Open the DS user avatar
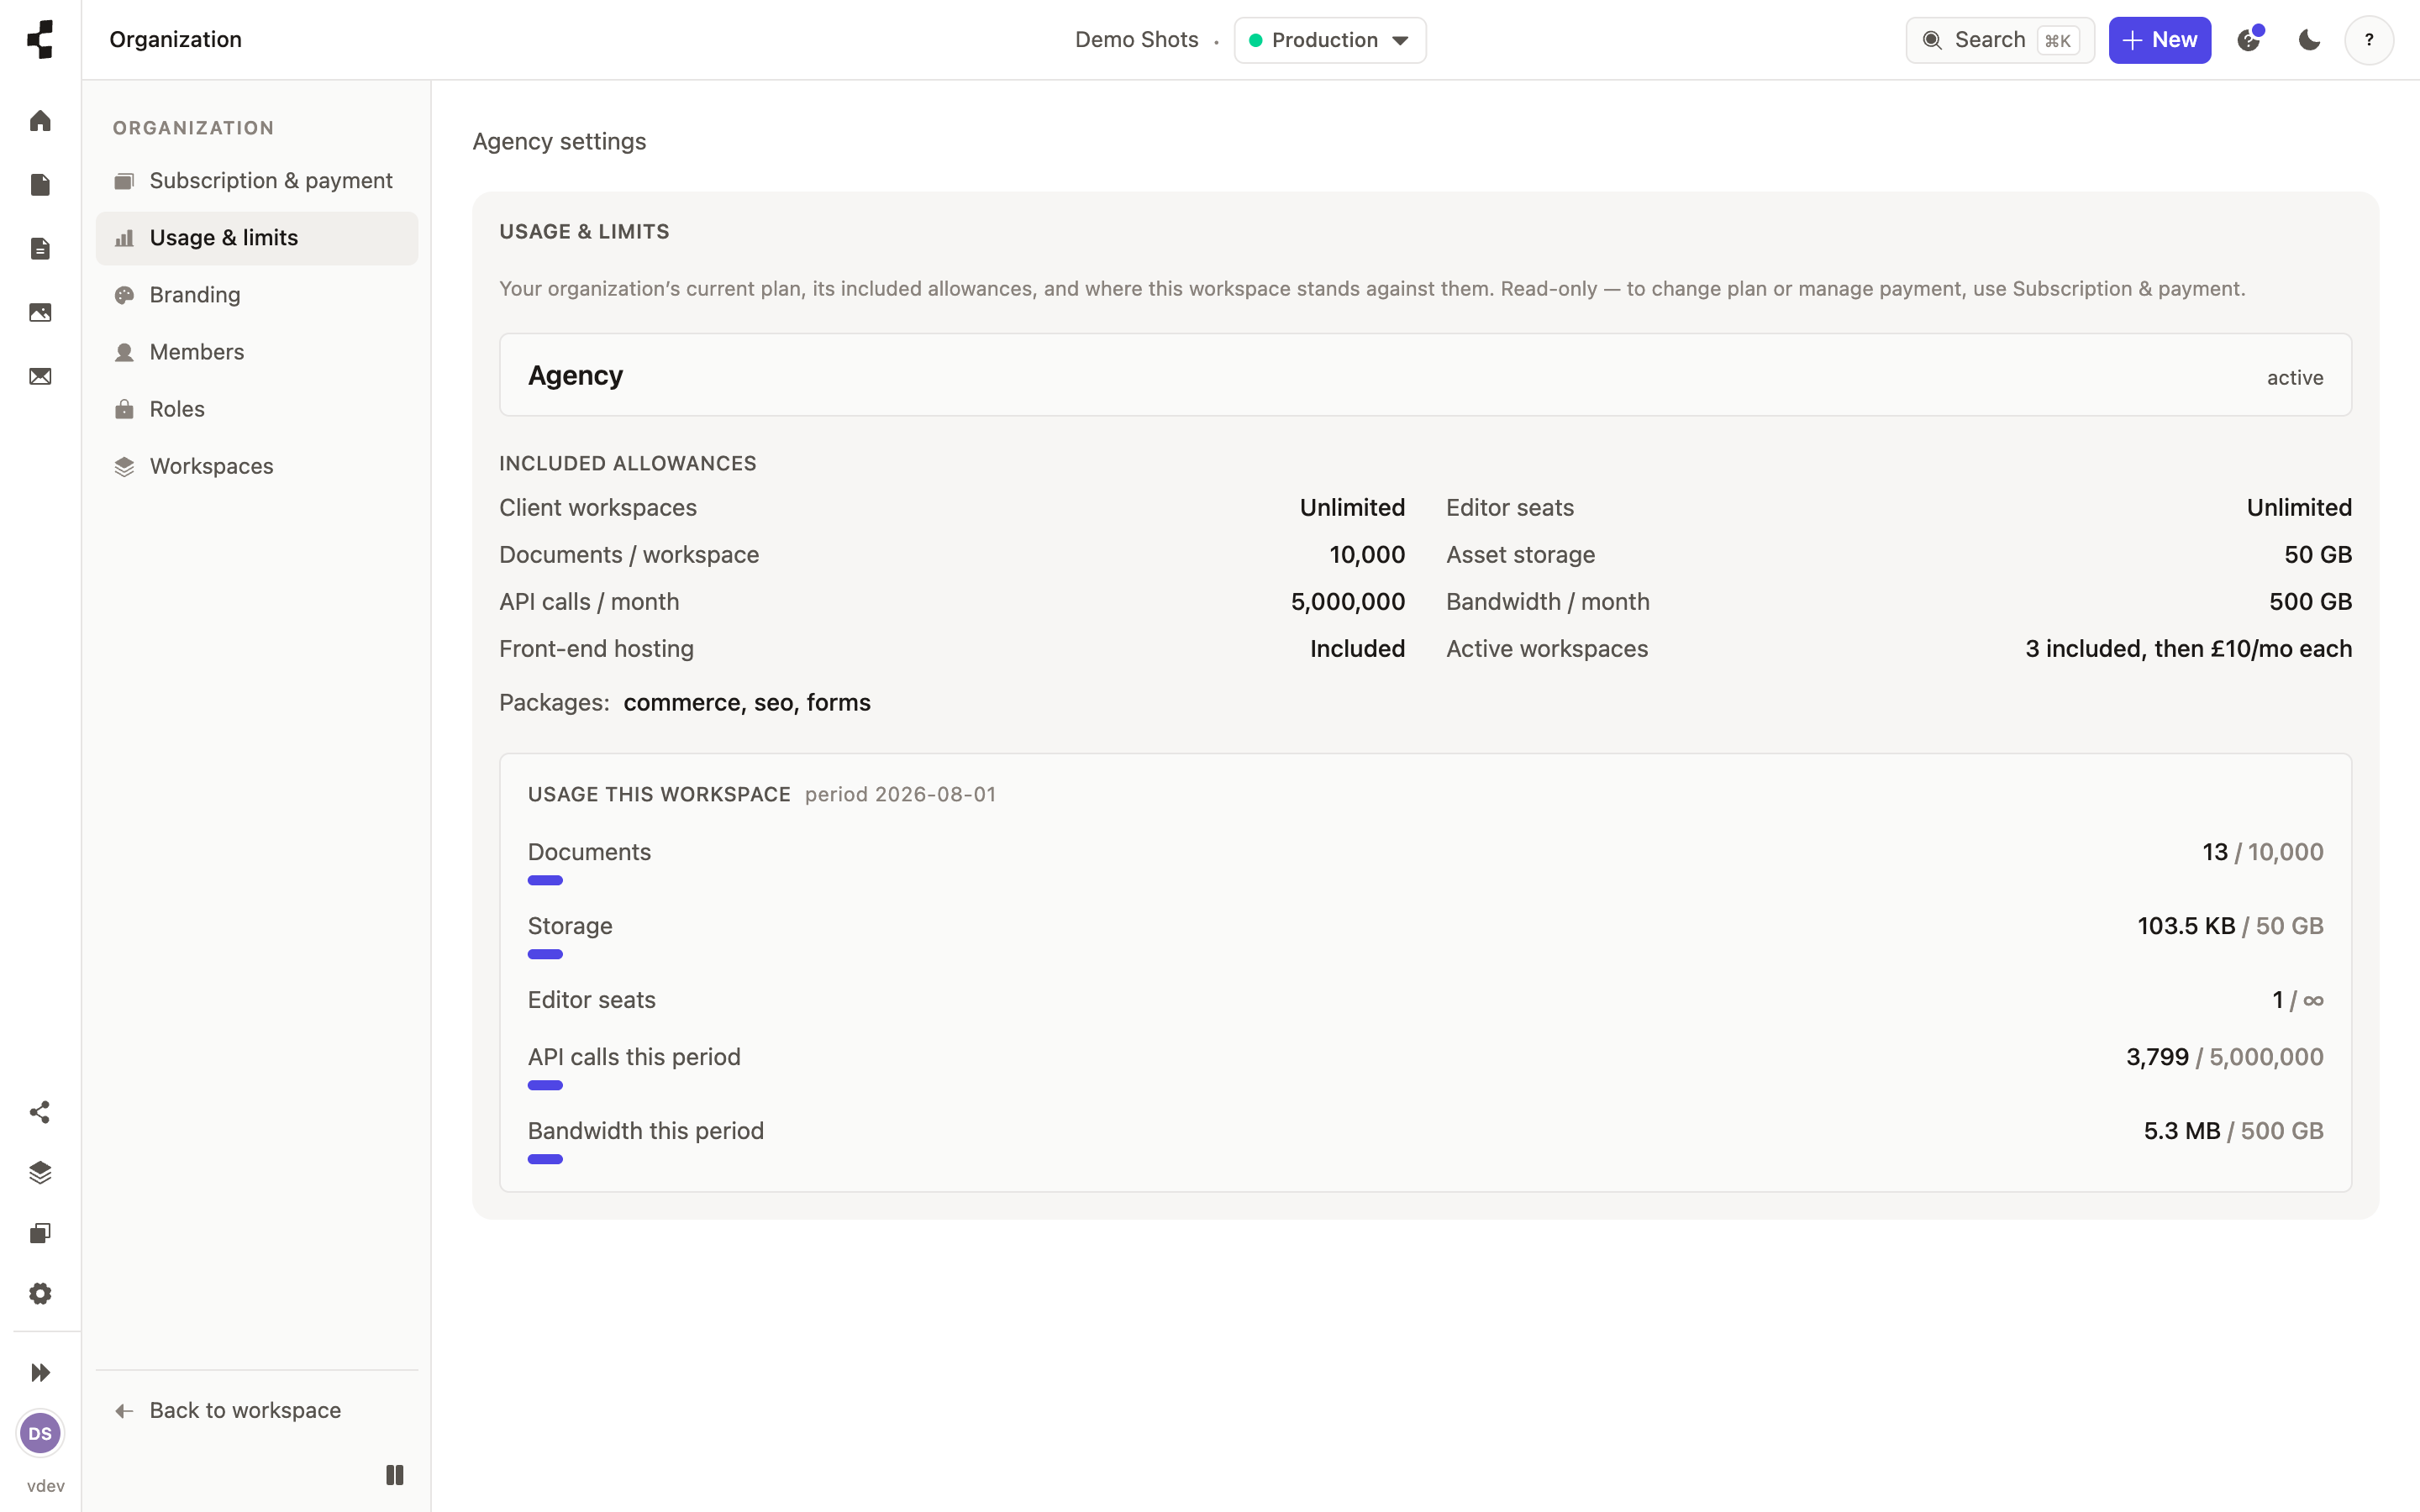This screenshot has width=2420, height=1512. pos(40,1433)
